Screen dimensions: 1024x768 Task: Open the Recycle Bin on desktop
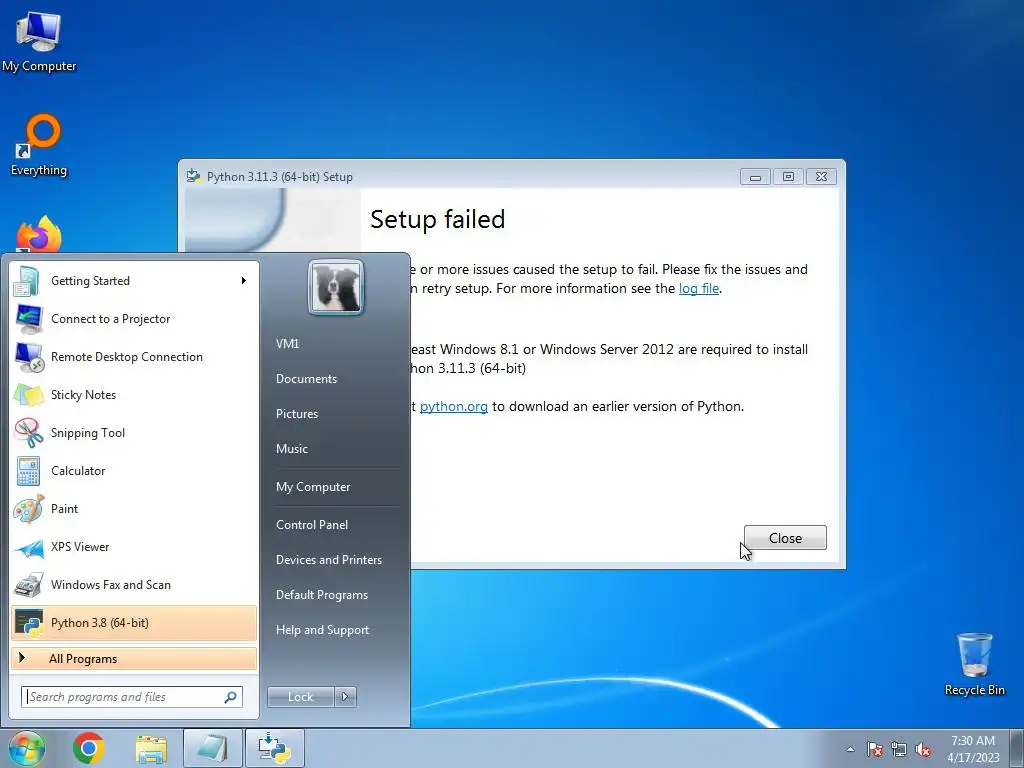[x=974, y=664]
